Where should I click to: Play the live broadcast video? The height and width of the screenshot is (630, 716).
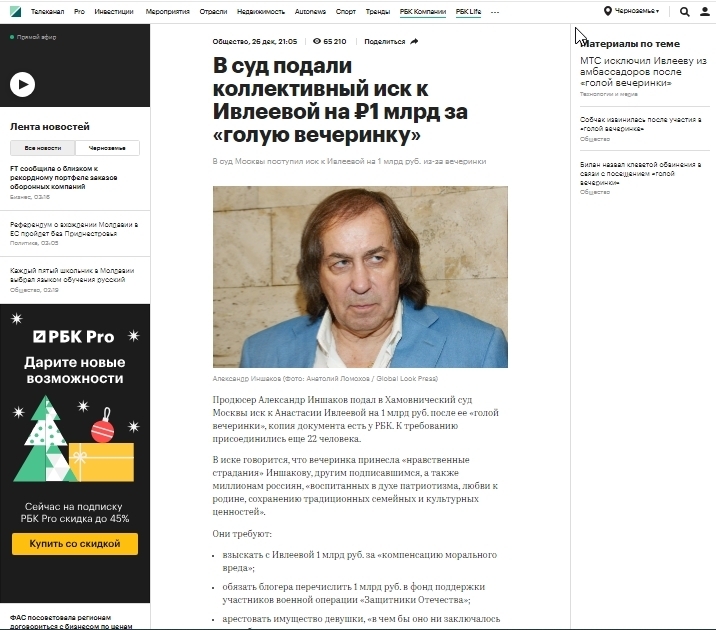tap(22, 84)
